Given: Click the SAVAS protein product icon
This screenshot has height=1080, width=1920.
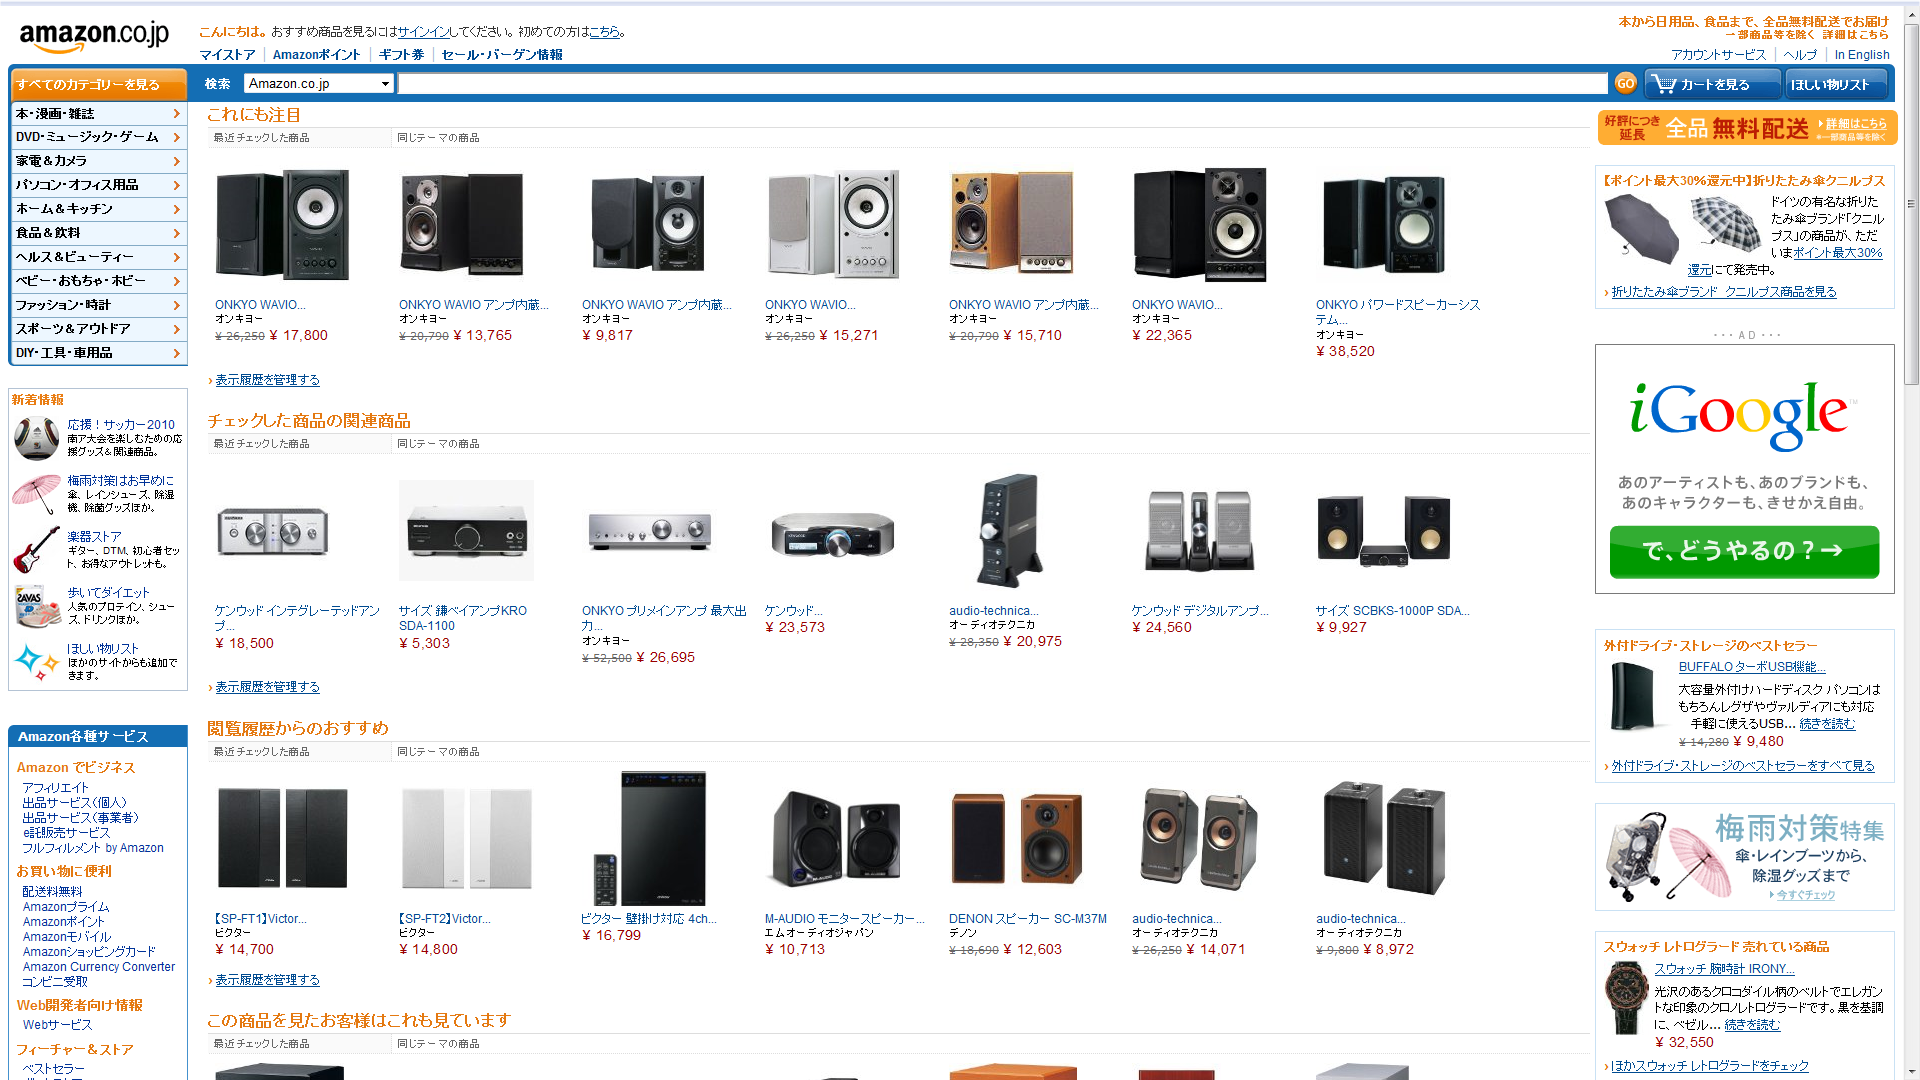Looking at the screenshot, I should [x=37, y=606].
